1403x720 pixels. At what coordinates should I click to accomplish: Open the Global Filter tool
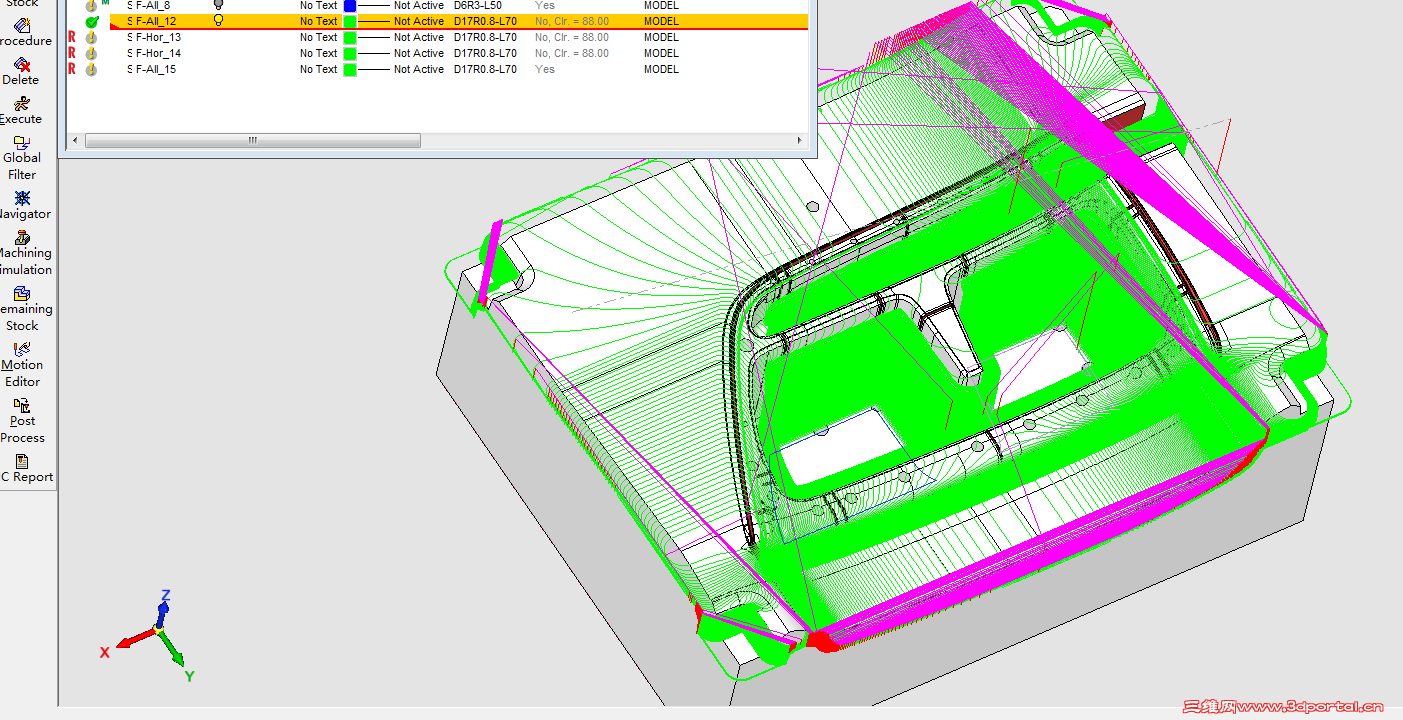22,158
